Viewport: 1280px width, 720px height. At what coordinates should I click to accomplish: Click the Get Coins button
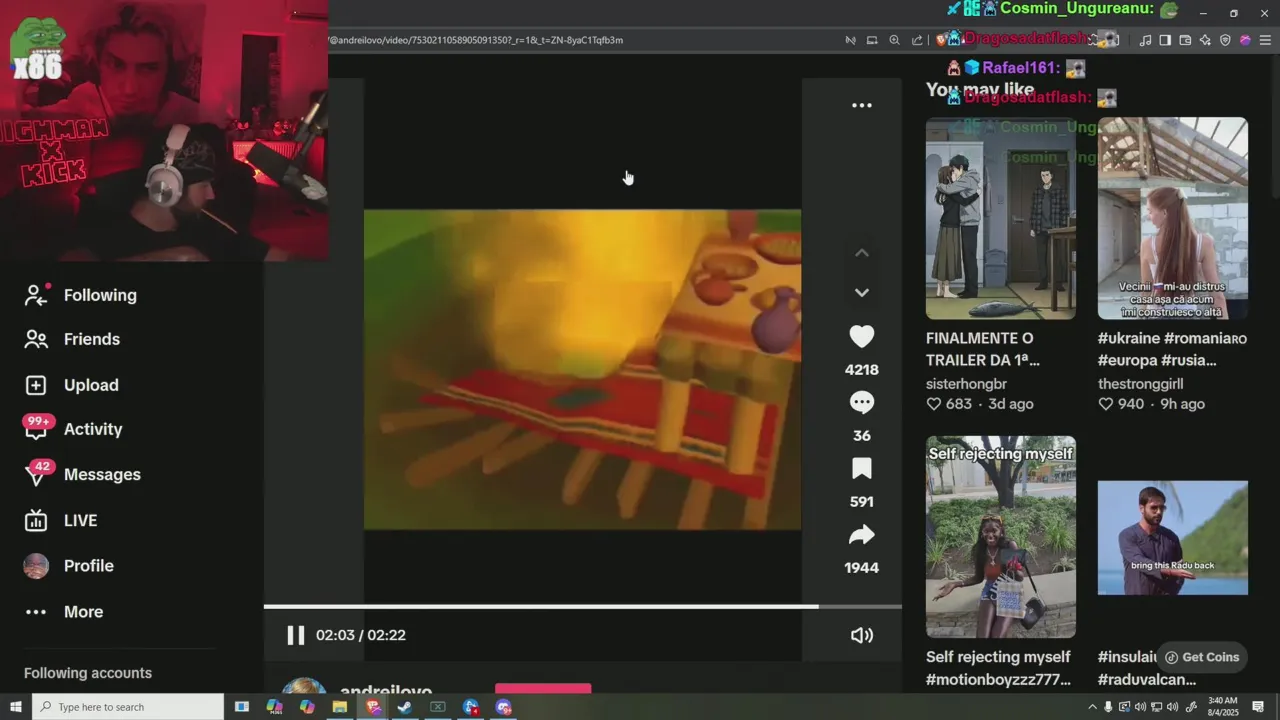point(1201,657)
